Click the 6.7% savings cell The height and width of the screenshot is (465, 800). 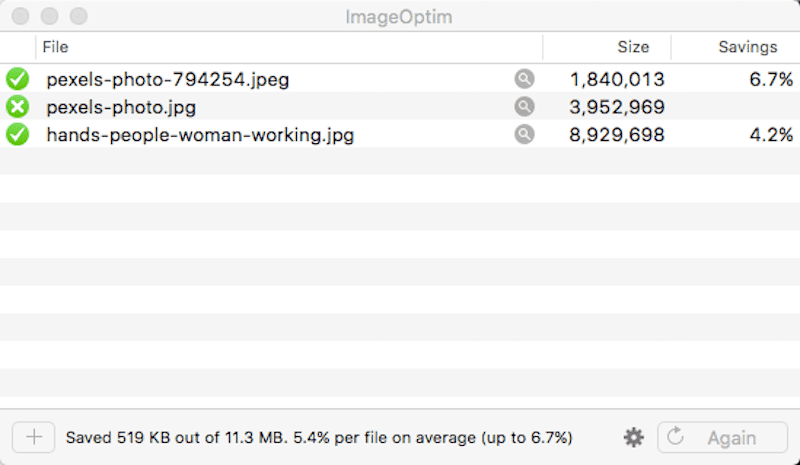[771, 80]
